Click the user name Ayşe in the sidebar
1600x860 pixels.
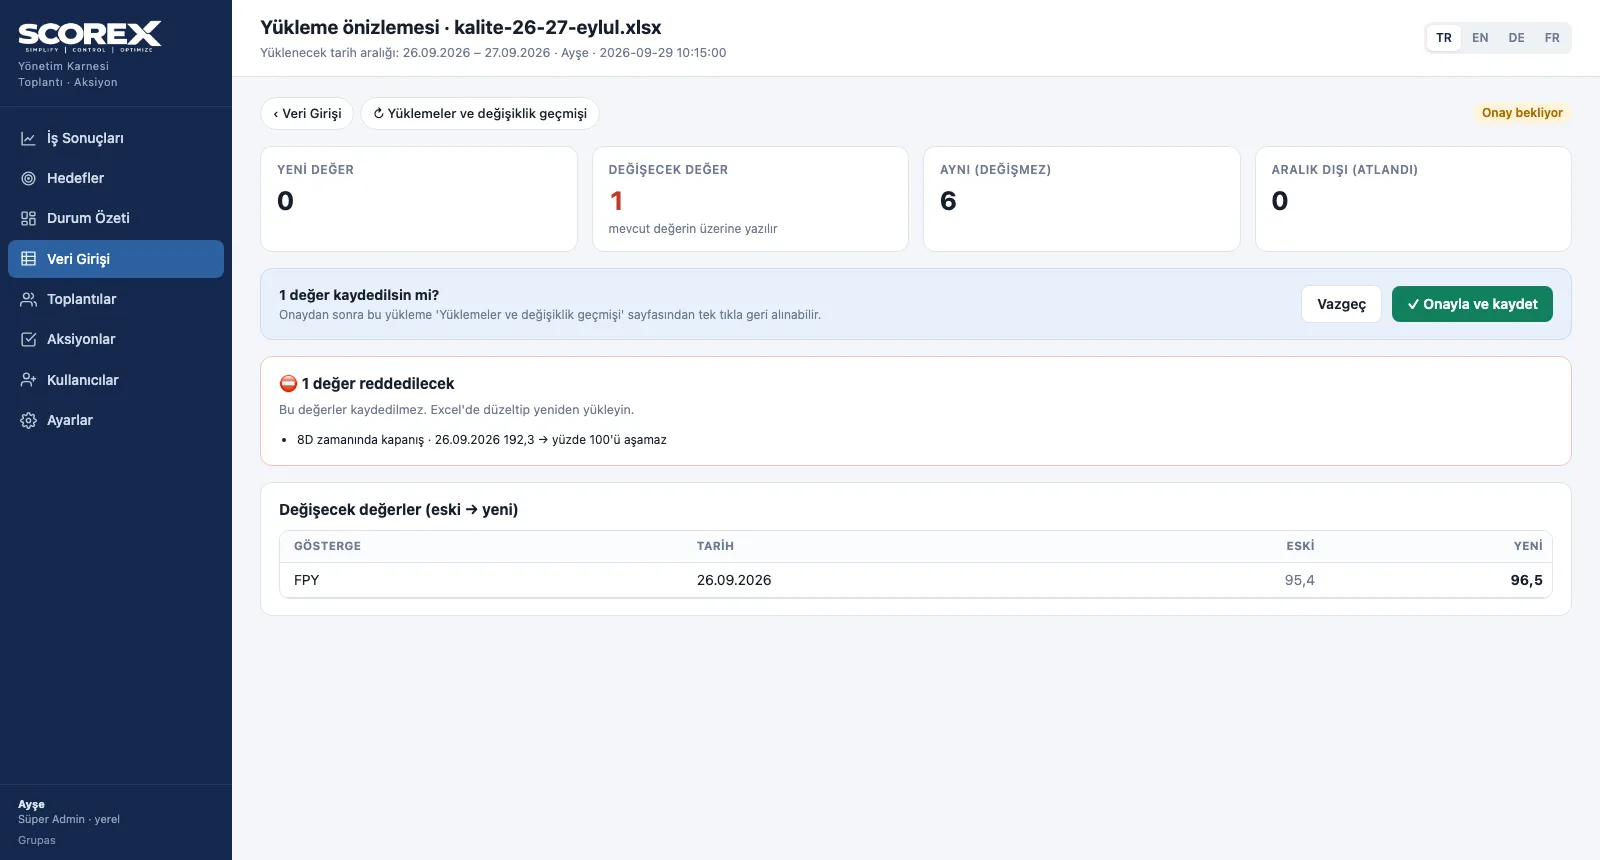(31, 804)
